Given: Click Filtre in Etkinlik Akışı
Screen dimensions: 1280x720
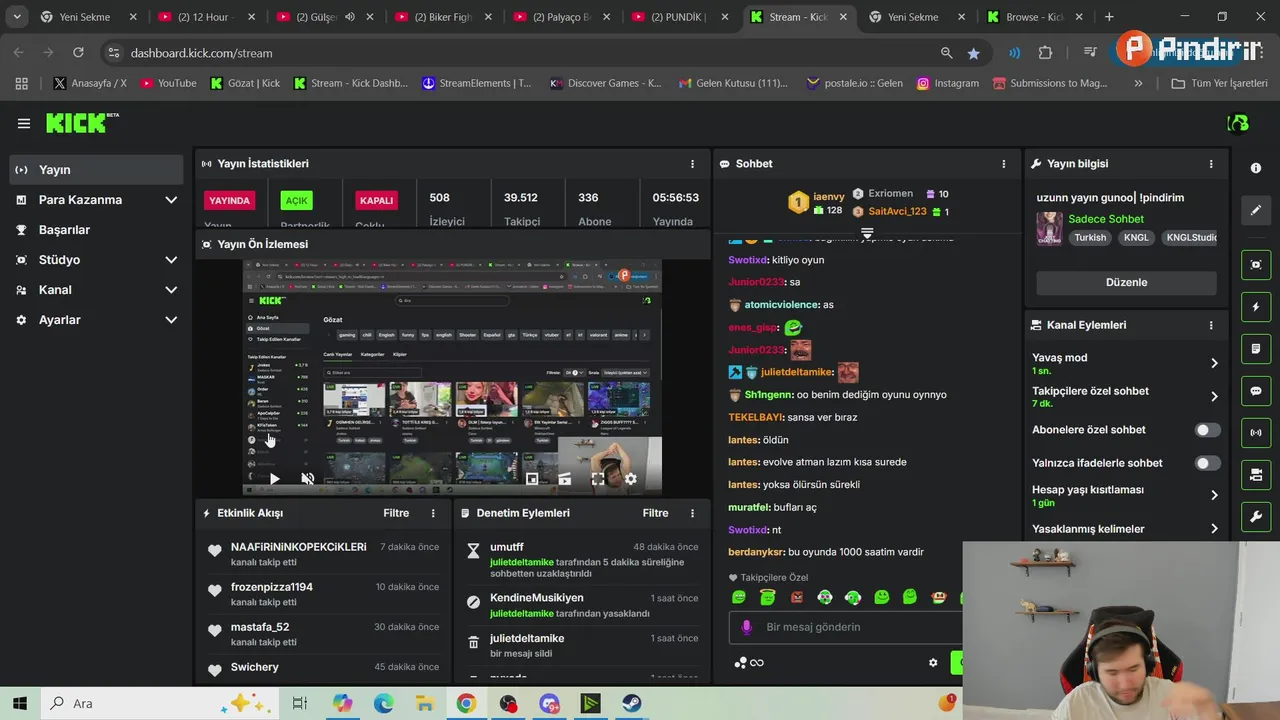Looking at the screenshot, I should (396, 513).
